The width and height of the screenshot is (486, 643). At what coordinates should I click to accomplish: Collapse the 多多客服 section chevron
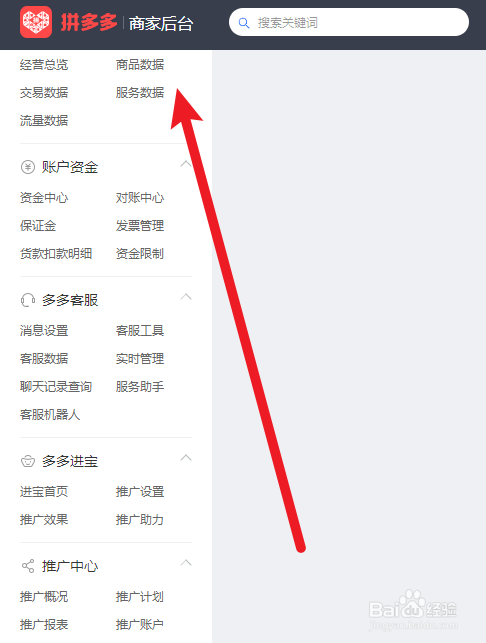coord(186,297)
